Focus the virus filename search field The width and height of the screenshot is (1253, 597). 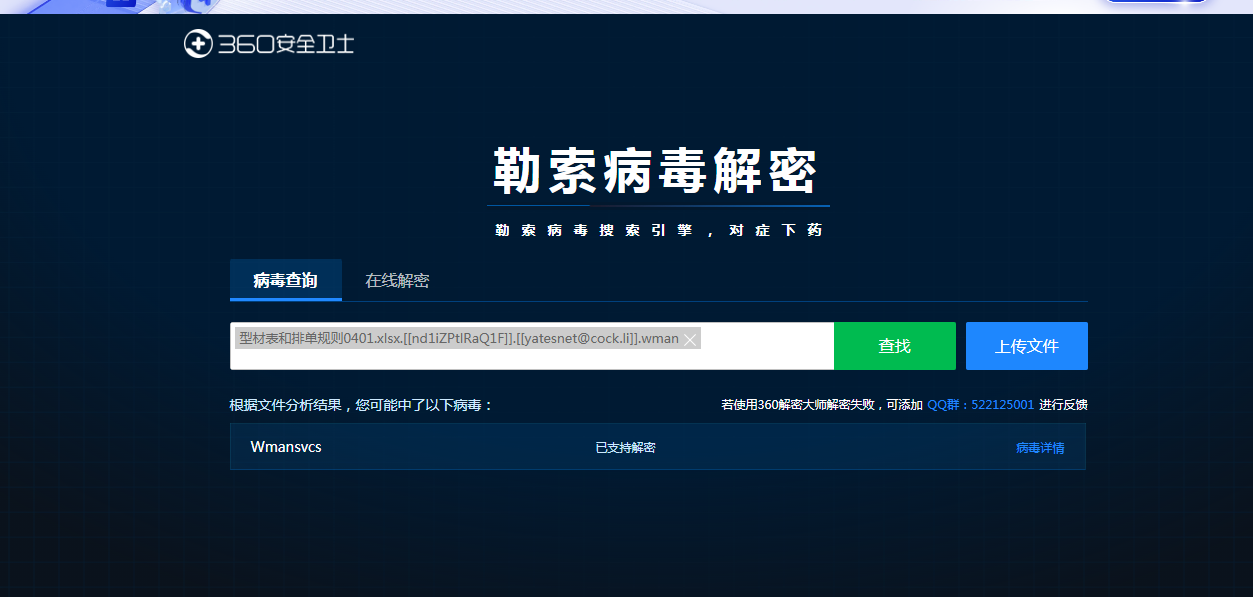tap(532, 346)
